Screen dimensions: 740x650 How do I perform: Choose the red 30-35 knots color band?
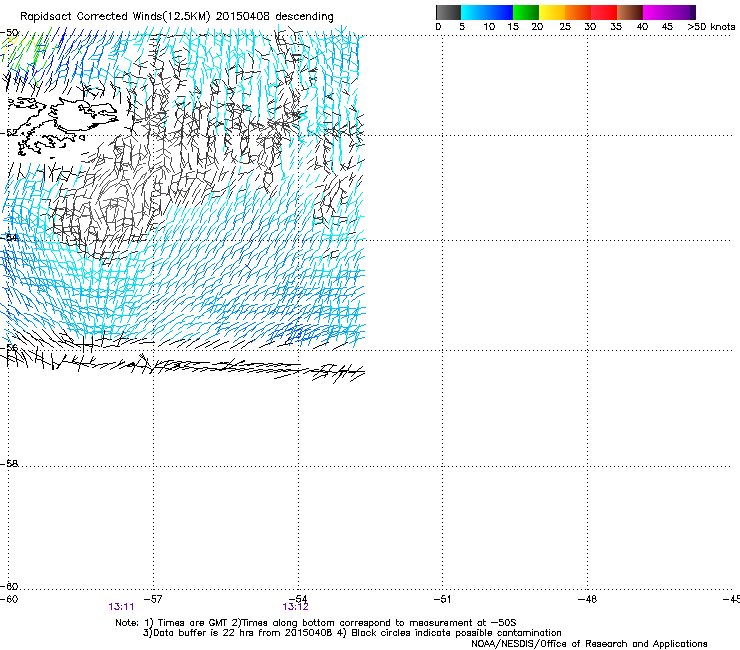click(604, 12)
